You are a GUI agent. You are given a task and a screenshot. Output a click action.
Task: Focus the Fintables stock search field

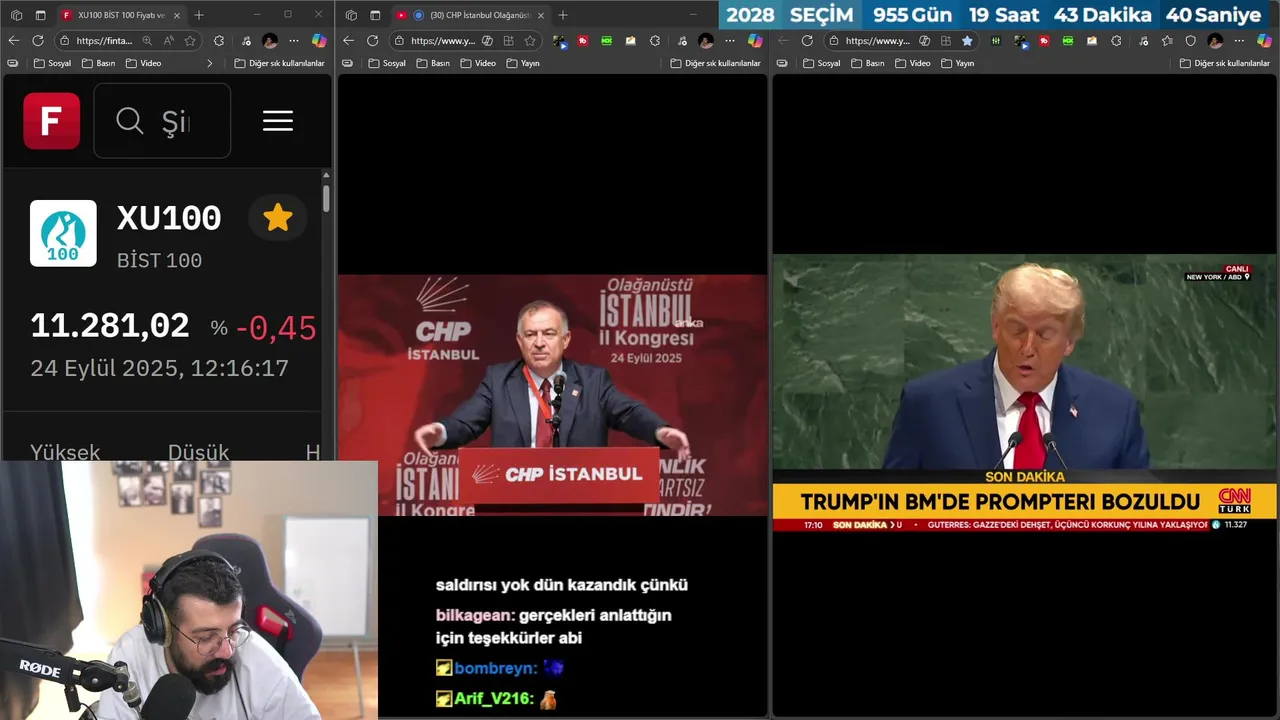(162, 121)
